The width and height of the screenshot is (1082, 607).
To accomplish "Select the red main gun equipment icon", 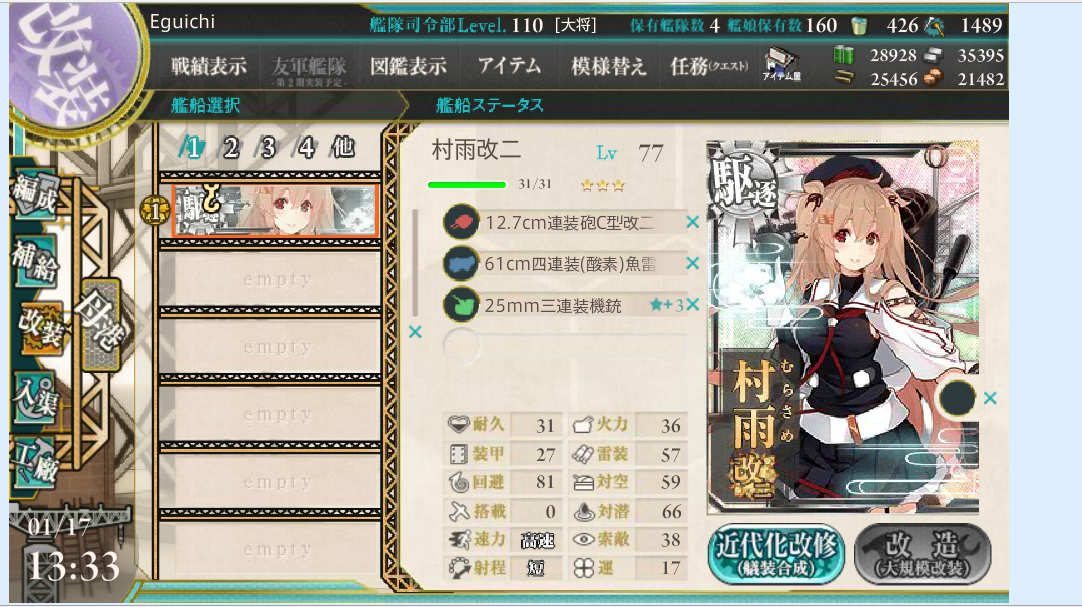I will 461,222.
